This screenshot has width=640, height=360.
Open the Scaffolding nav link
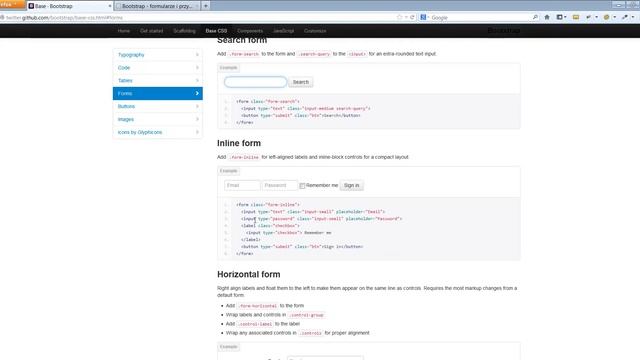tap(184, 31)
